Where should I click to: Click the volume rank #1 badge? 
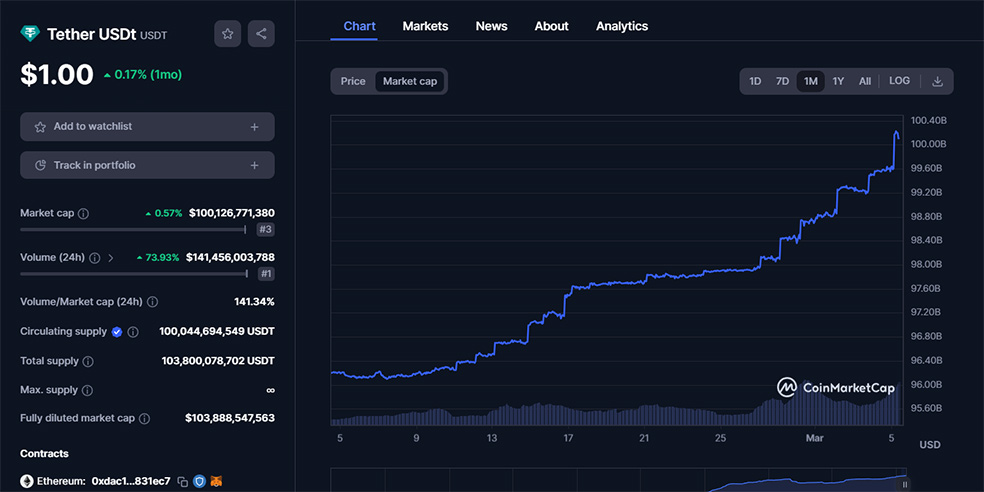click(265, 274)
